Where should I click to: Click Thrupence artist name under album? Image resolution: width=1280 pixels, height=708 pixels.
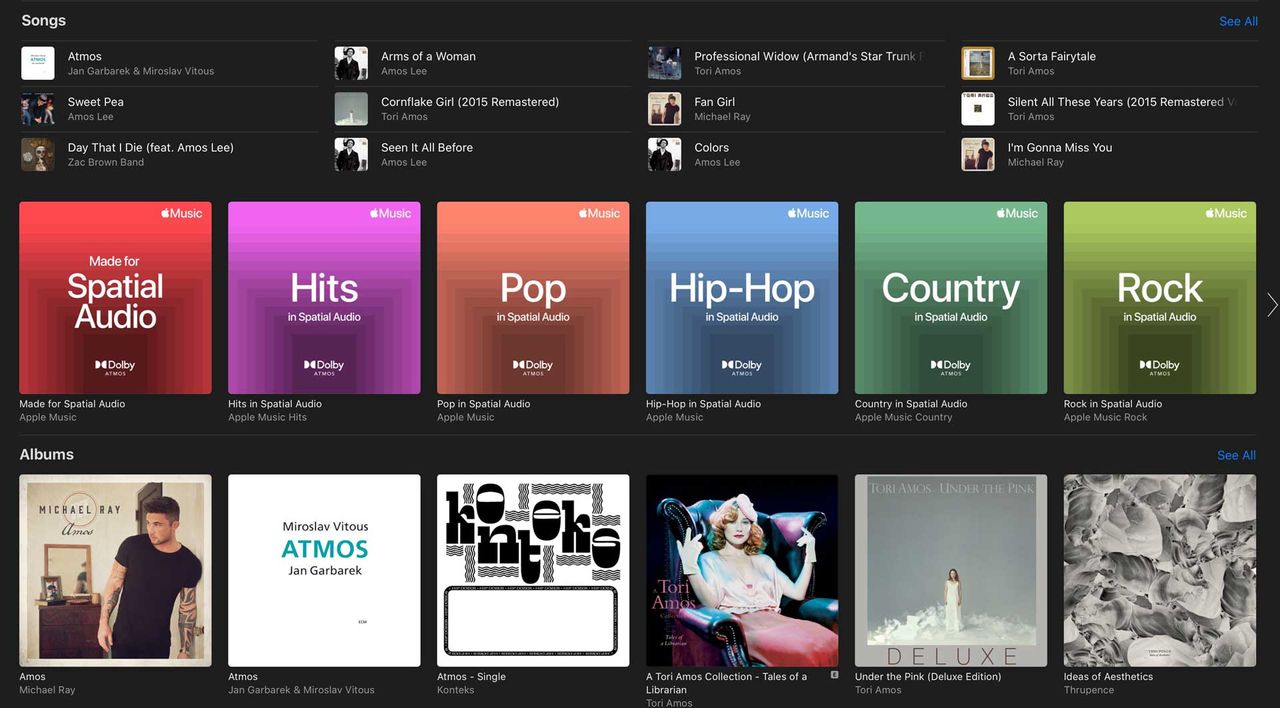tap(1089, 690)
